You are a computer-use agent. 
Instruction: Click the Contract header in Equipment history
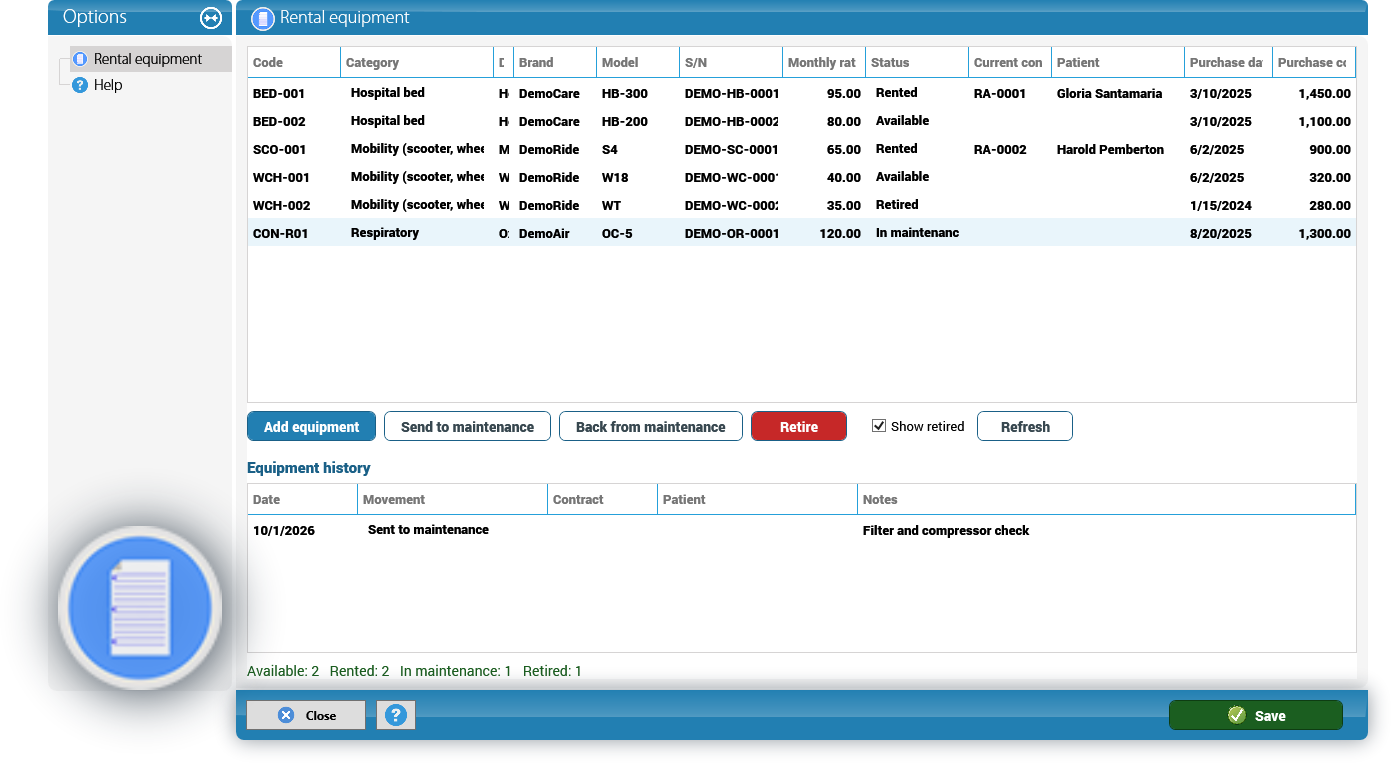(x=602, y=499)
